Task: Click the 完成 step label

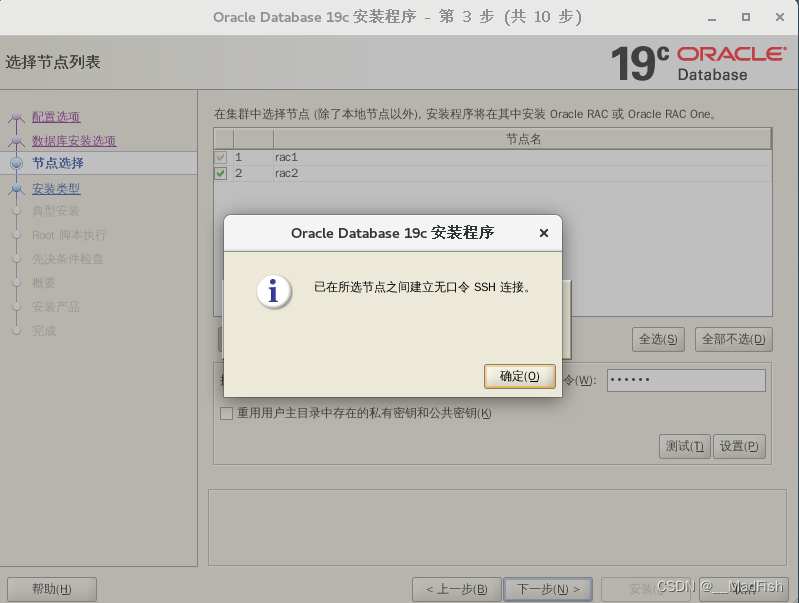Action: pos(44,331)
